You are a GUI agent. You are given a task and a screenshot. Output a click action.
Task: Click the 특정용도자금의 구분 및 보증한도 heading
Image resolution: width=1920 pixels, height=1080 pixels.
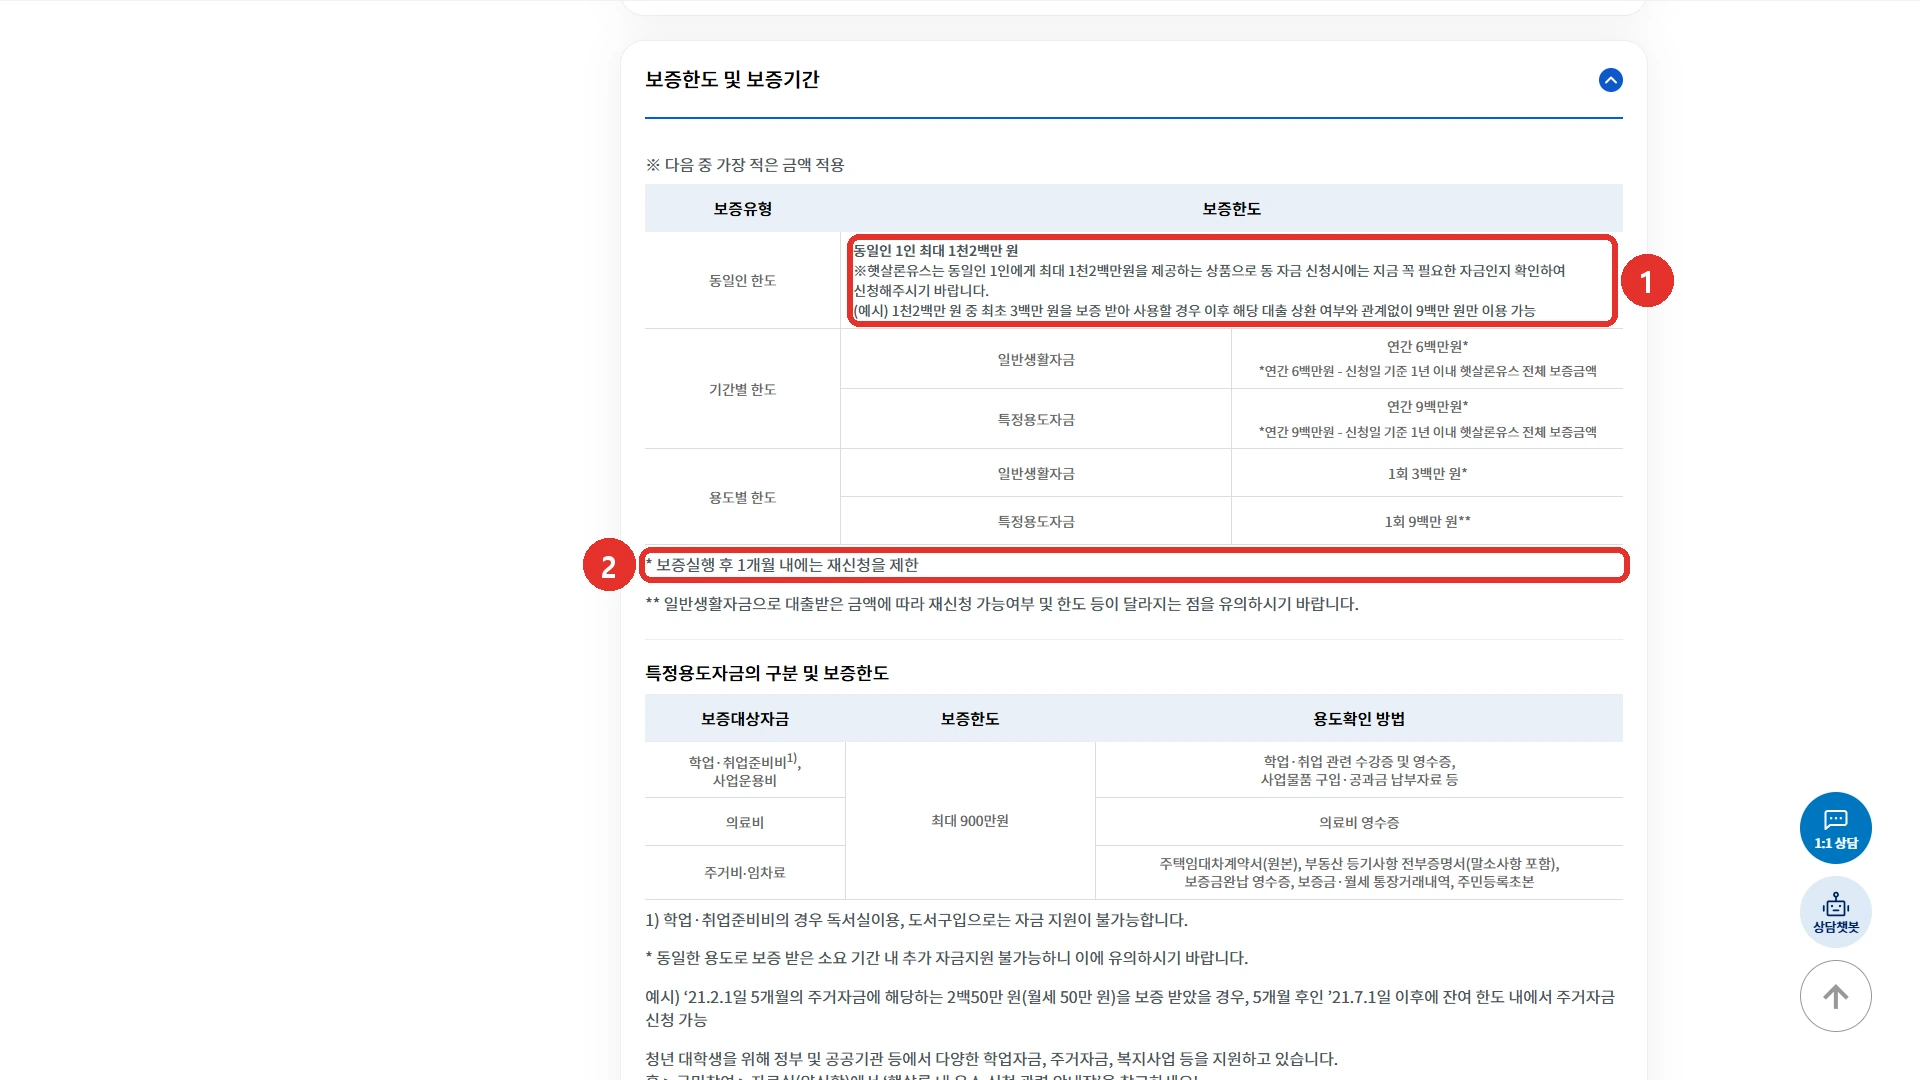pos(767,673)
